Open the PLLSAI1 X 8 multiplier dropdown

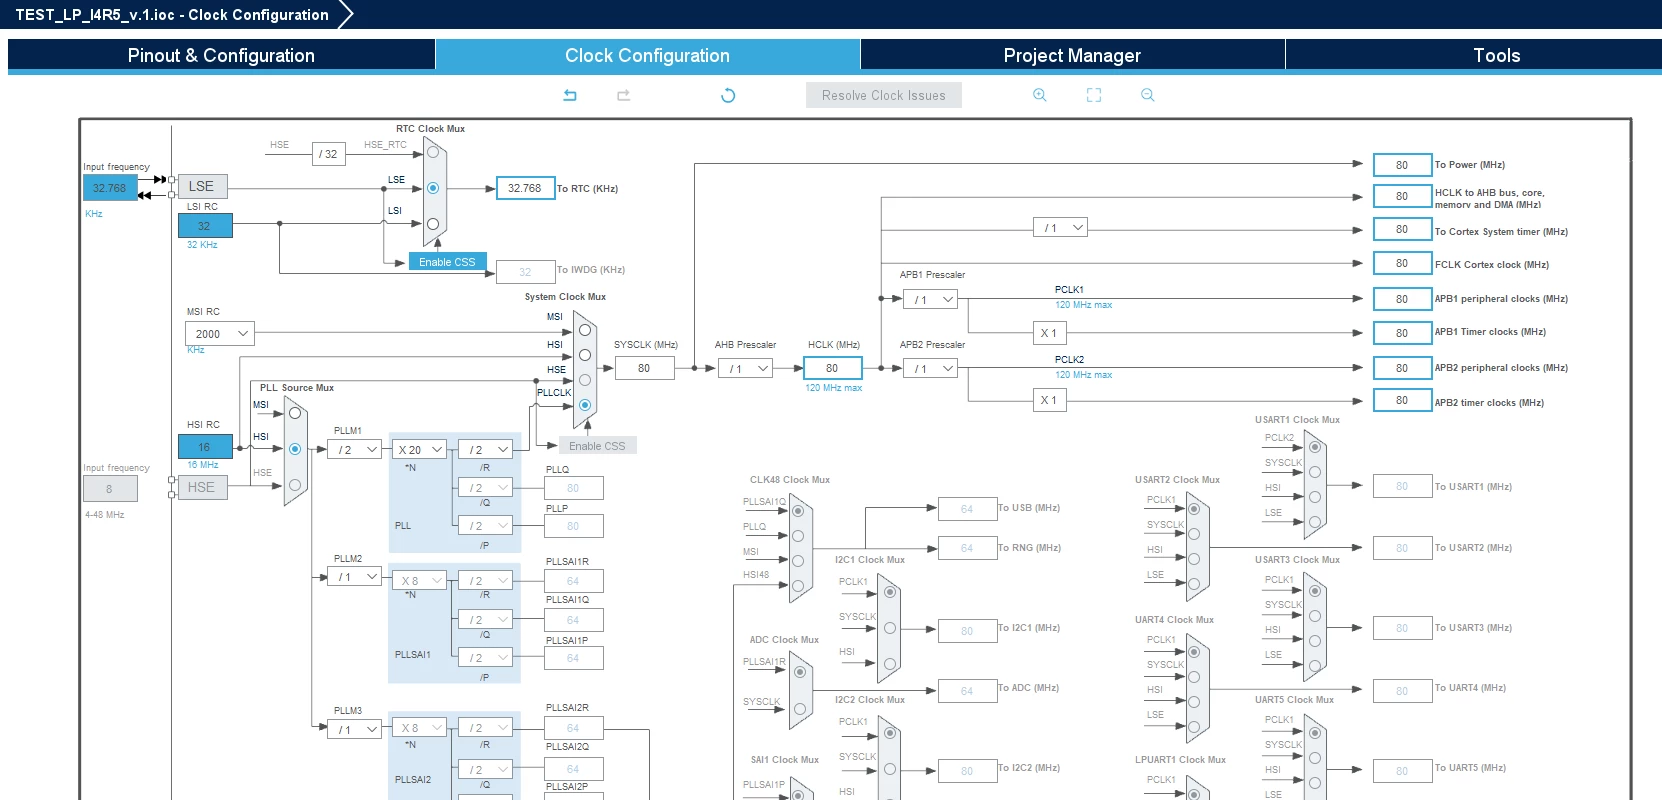click(420, 581)
